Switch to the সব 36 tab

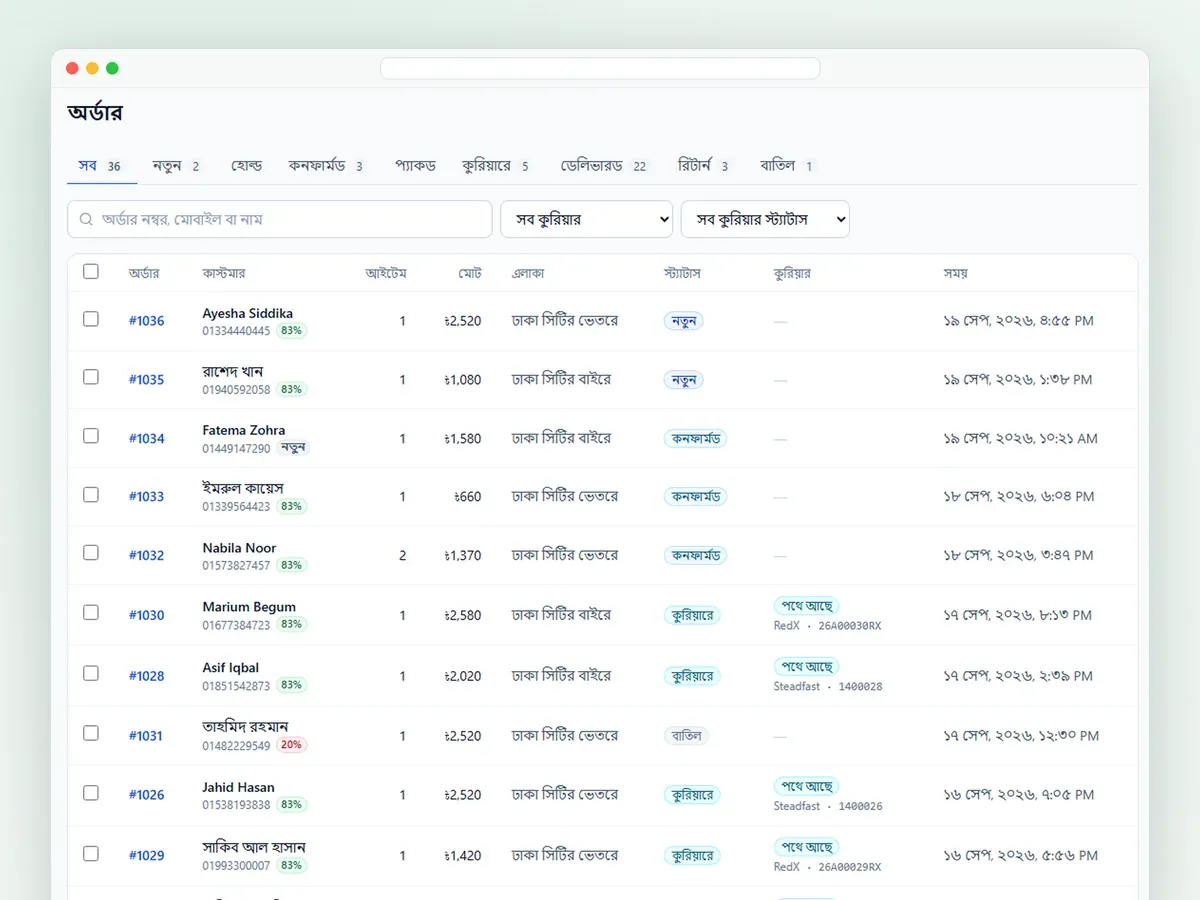tap(101, 166)
